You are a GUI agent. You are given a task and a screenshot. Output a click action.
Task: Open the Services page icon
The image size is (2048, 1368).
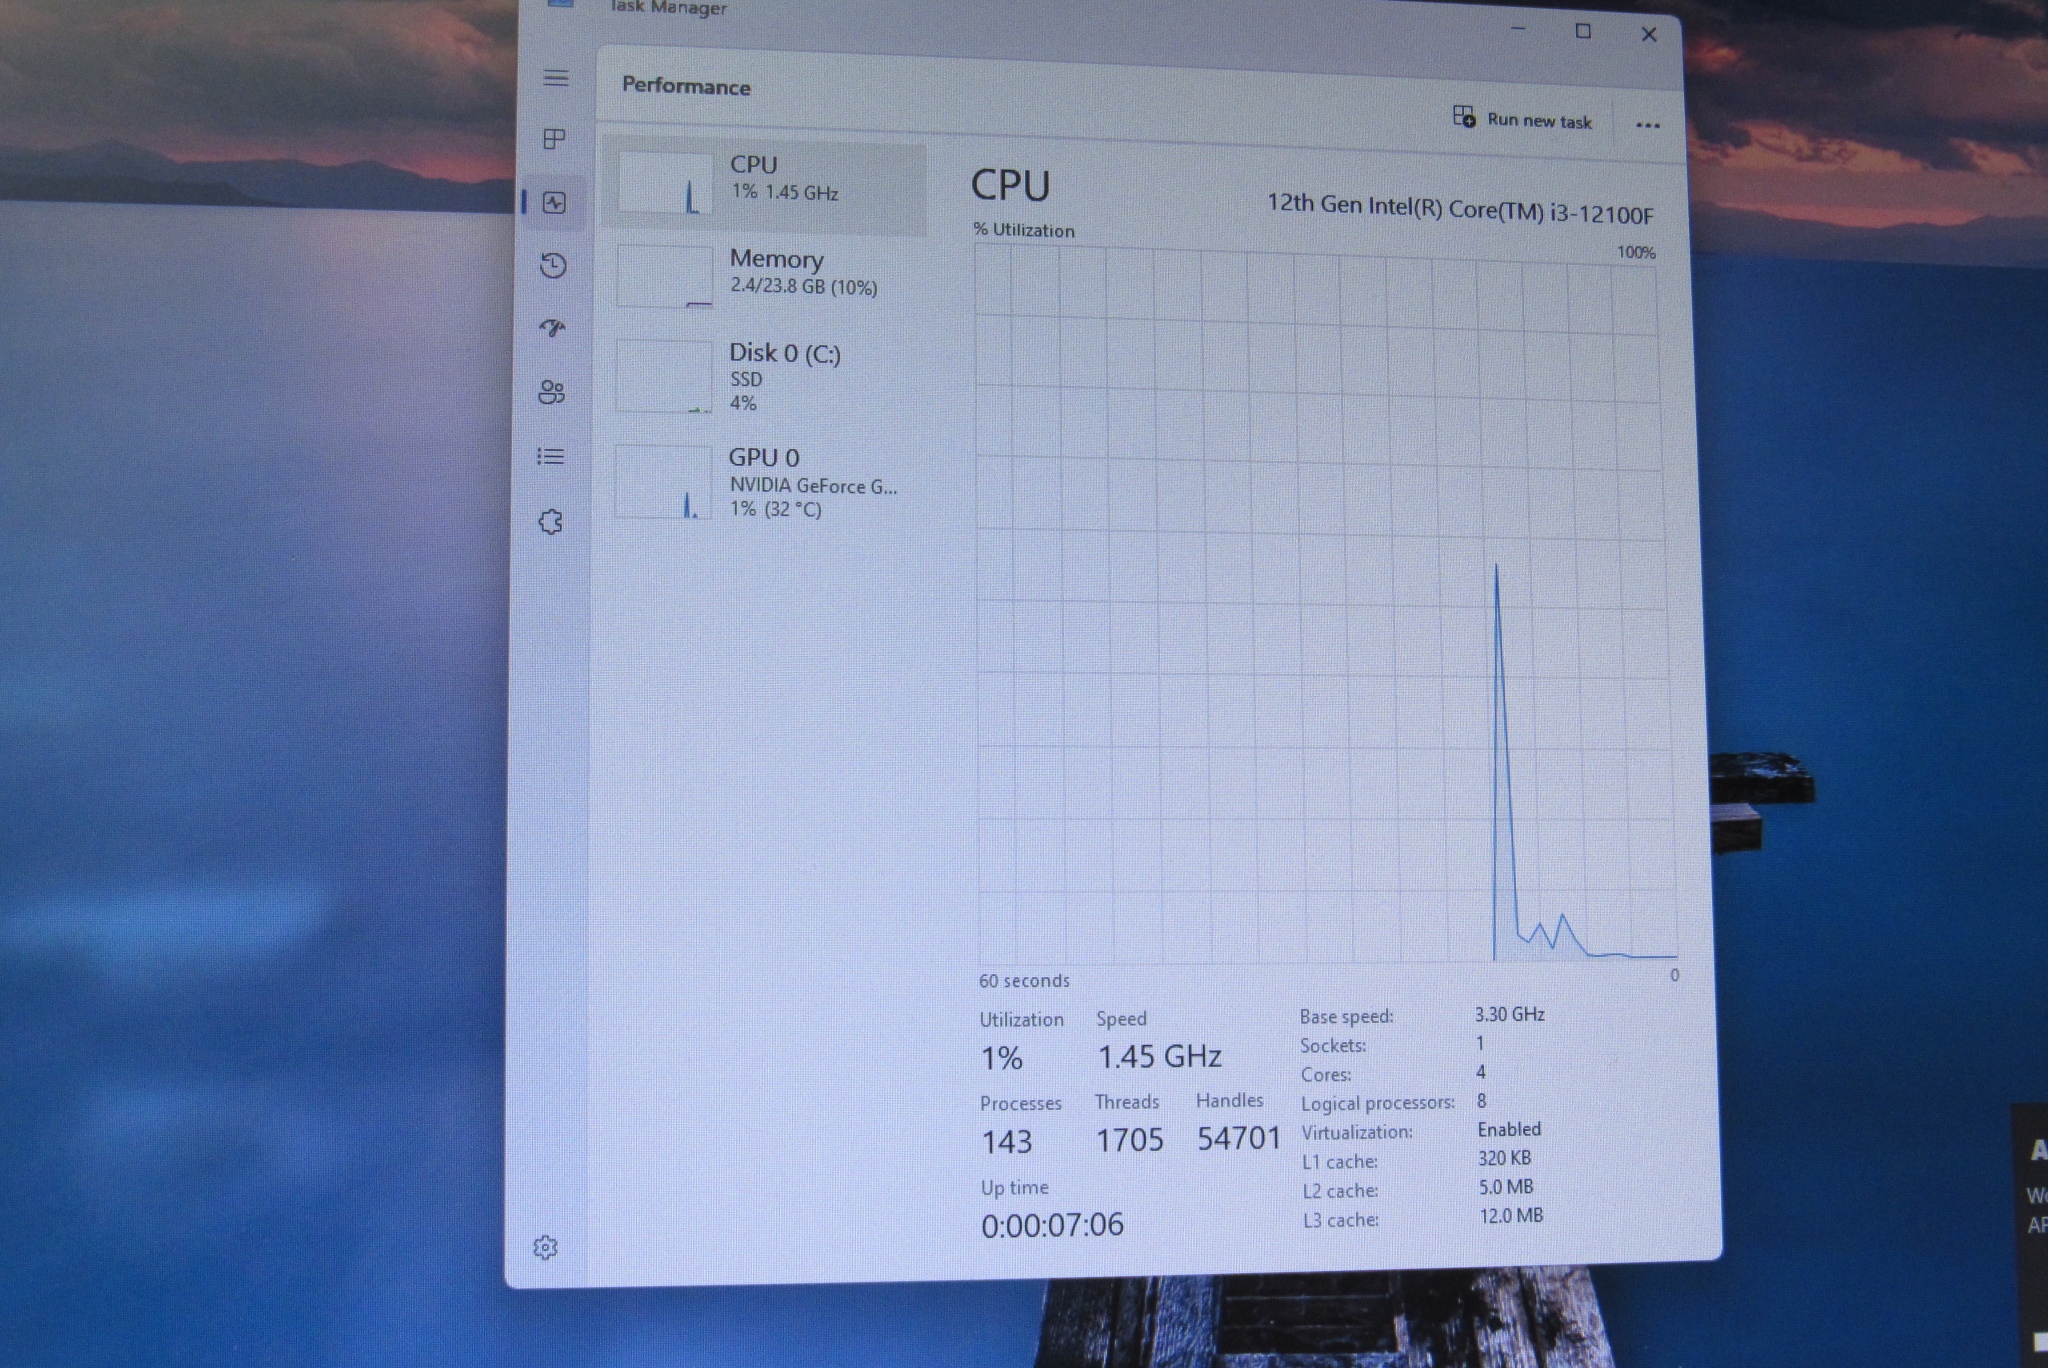[x=550, y=521]
